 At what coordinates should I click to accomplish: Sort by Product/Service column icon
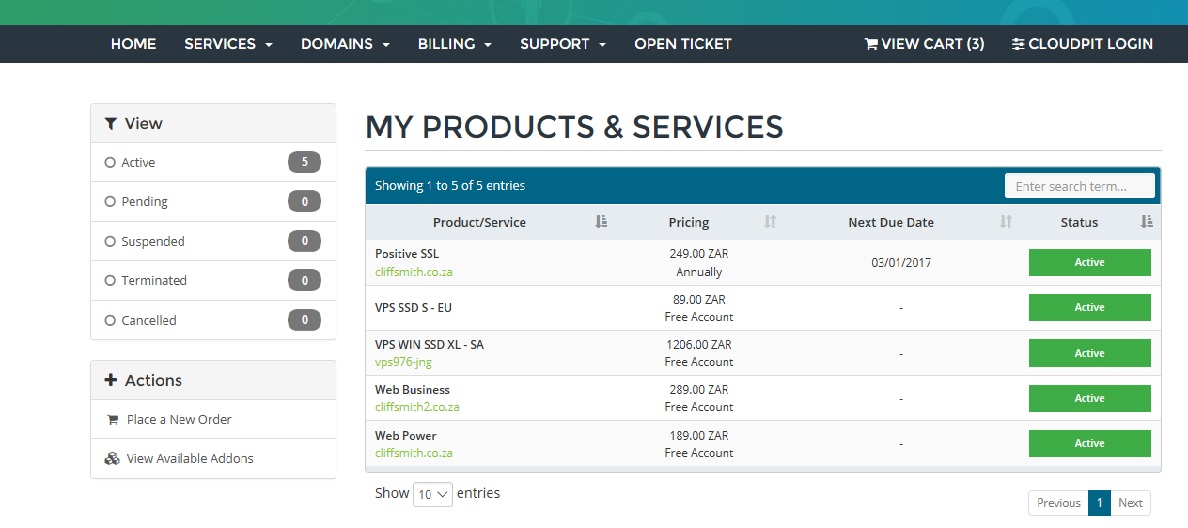[602, 222]
